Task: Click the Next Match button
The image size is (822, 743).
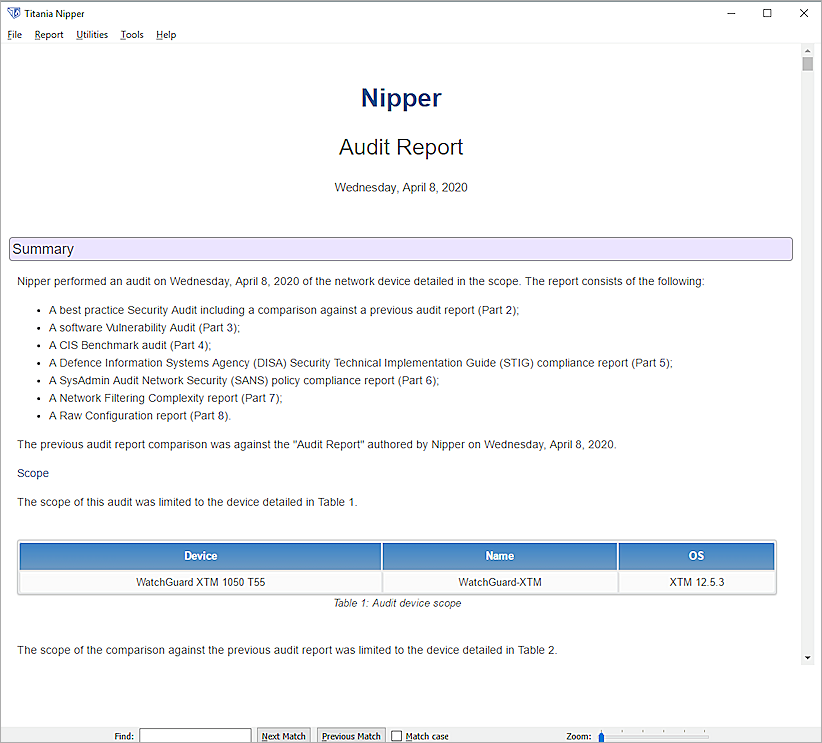Action: (x=283, y=735)
